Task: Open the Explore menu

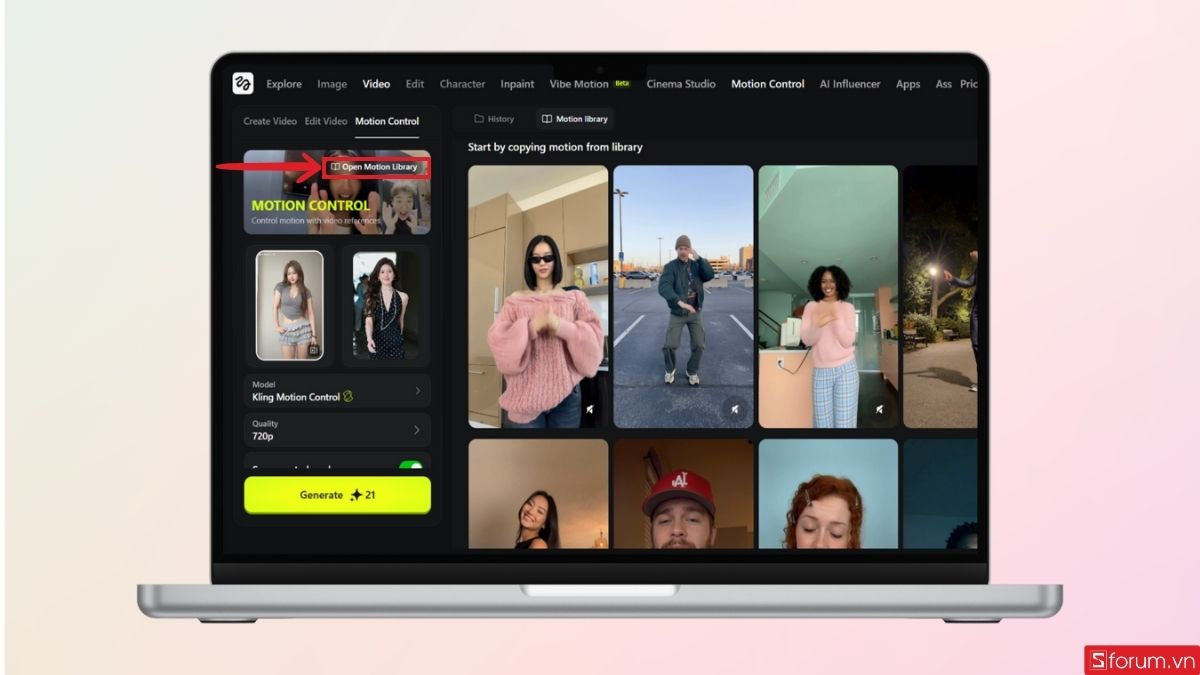Action: 284,84
